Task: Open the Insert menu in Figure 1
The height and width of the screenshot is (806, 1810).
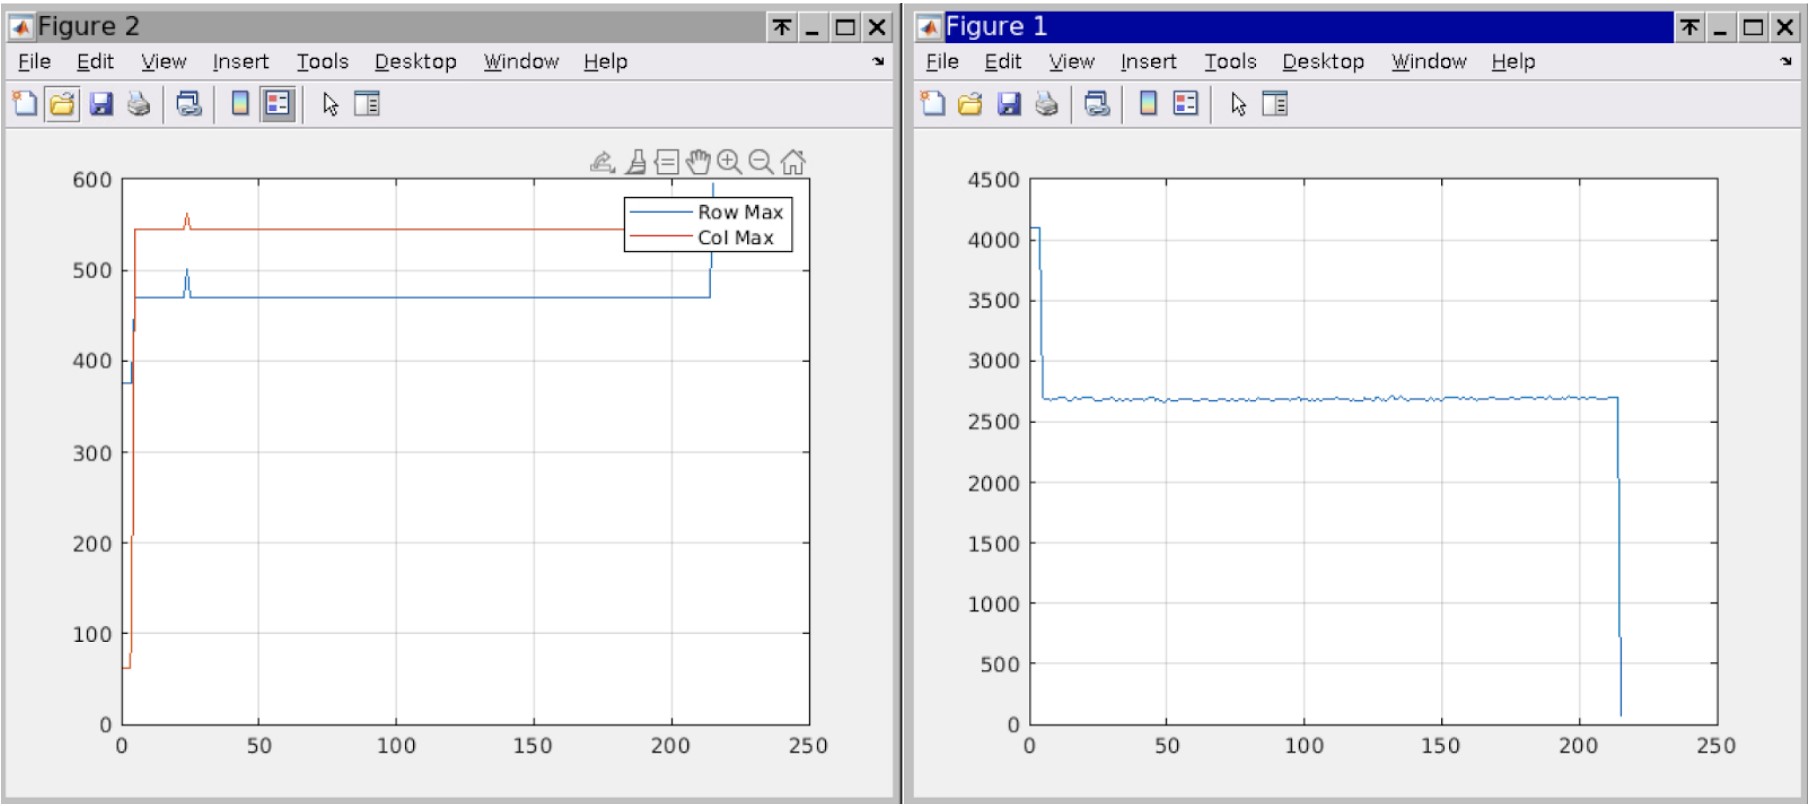Action: pos(1148,62)
